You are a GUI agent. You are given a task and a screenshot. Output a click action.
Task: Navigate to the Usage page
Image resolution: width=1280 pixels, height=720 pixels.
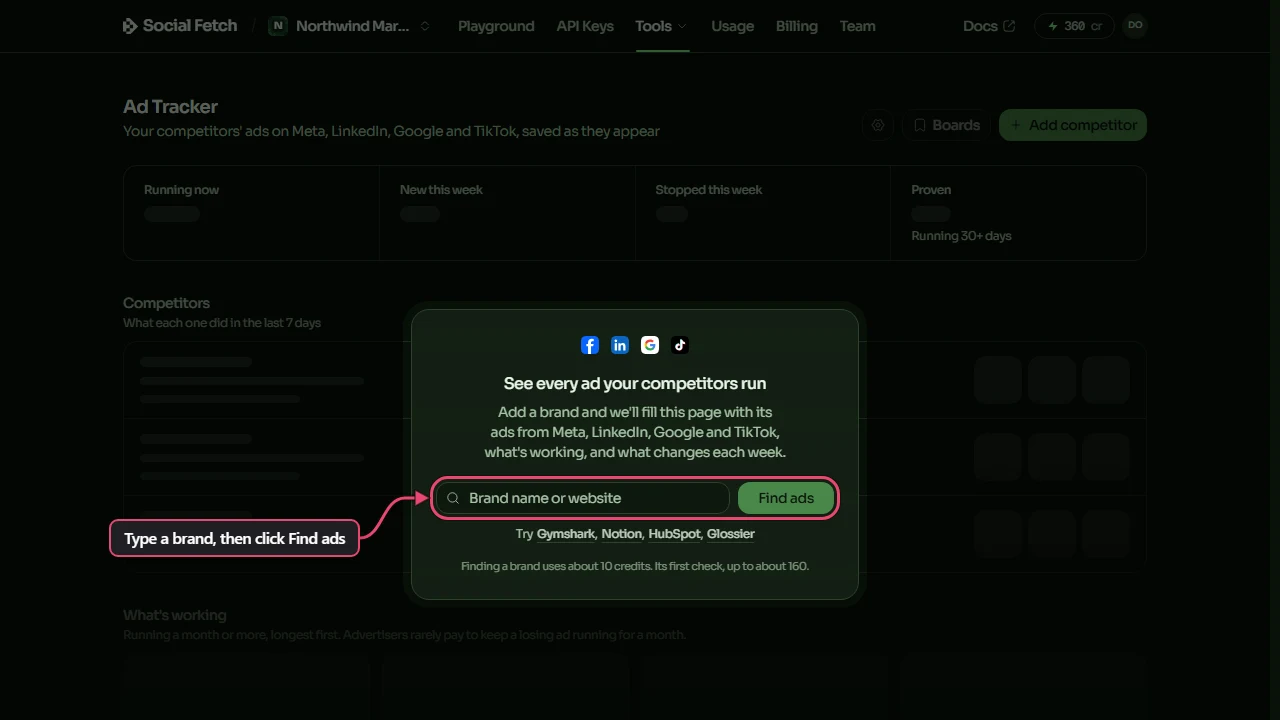pos(733,26)
